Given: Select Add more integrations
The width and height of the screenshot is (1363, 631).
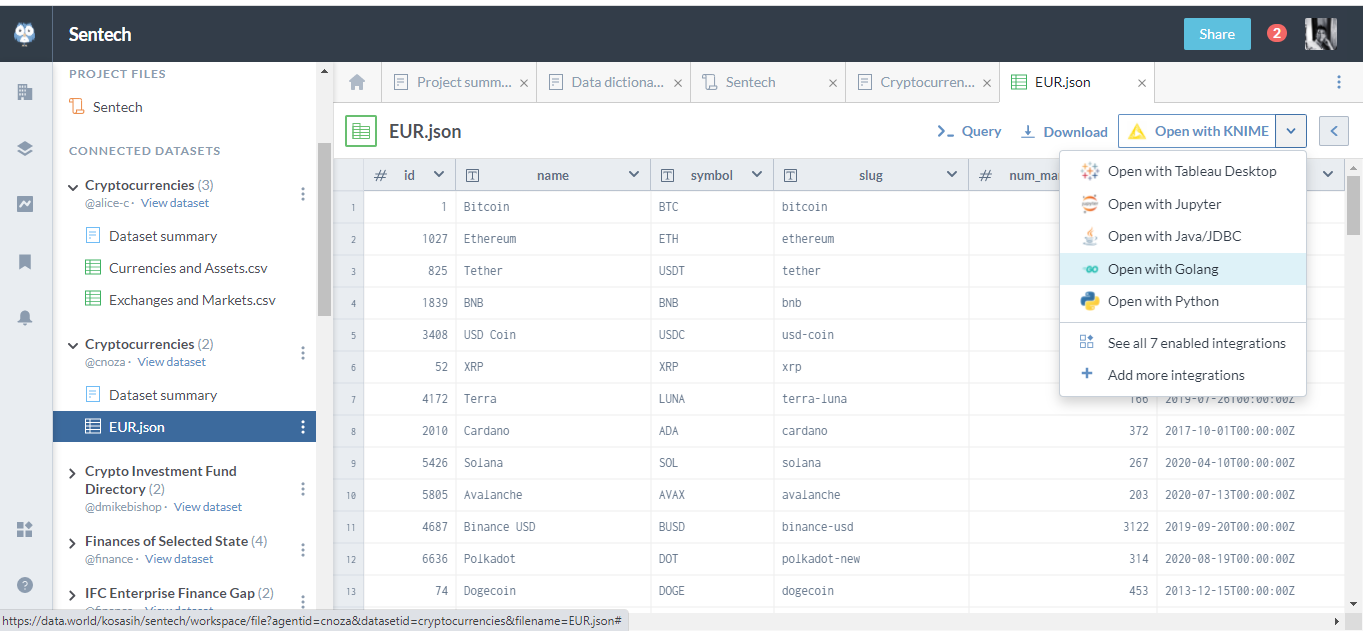Looking at the screenshot, I should [x=1183, y=375].
